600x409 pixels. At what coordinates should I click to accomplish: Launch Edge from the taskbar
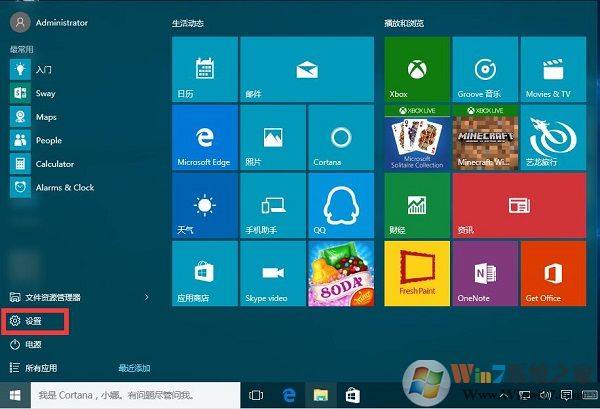pos(289,395)
